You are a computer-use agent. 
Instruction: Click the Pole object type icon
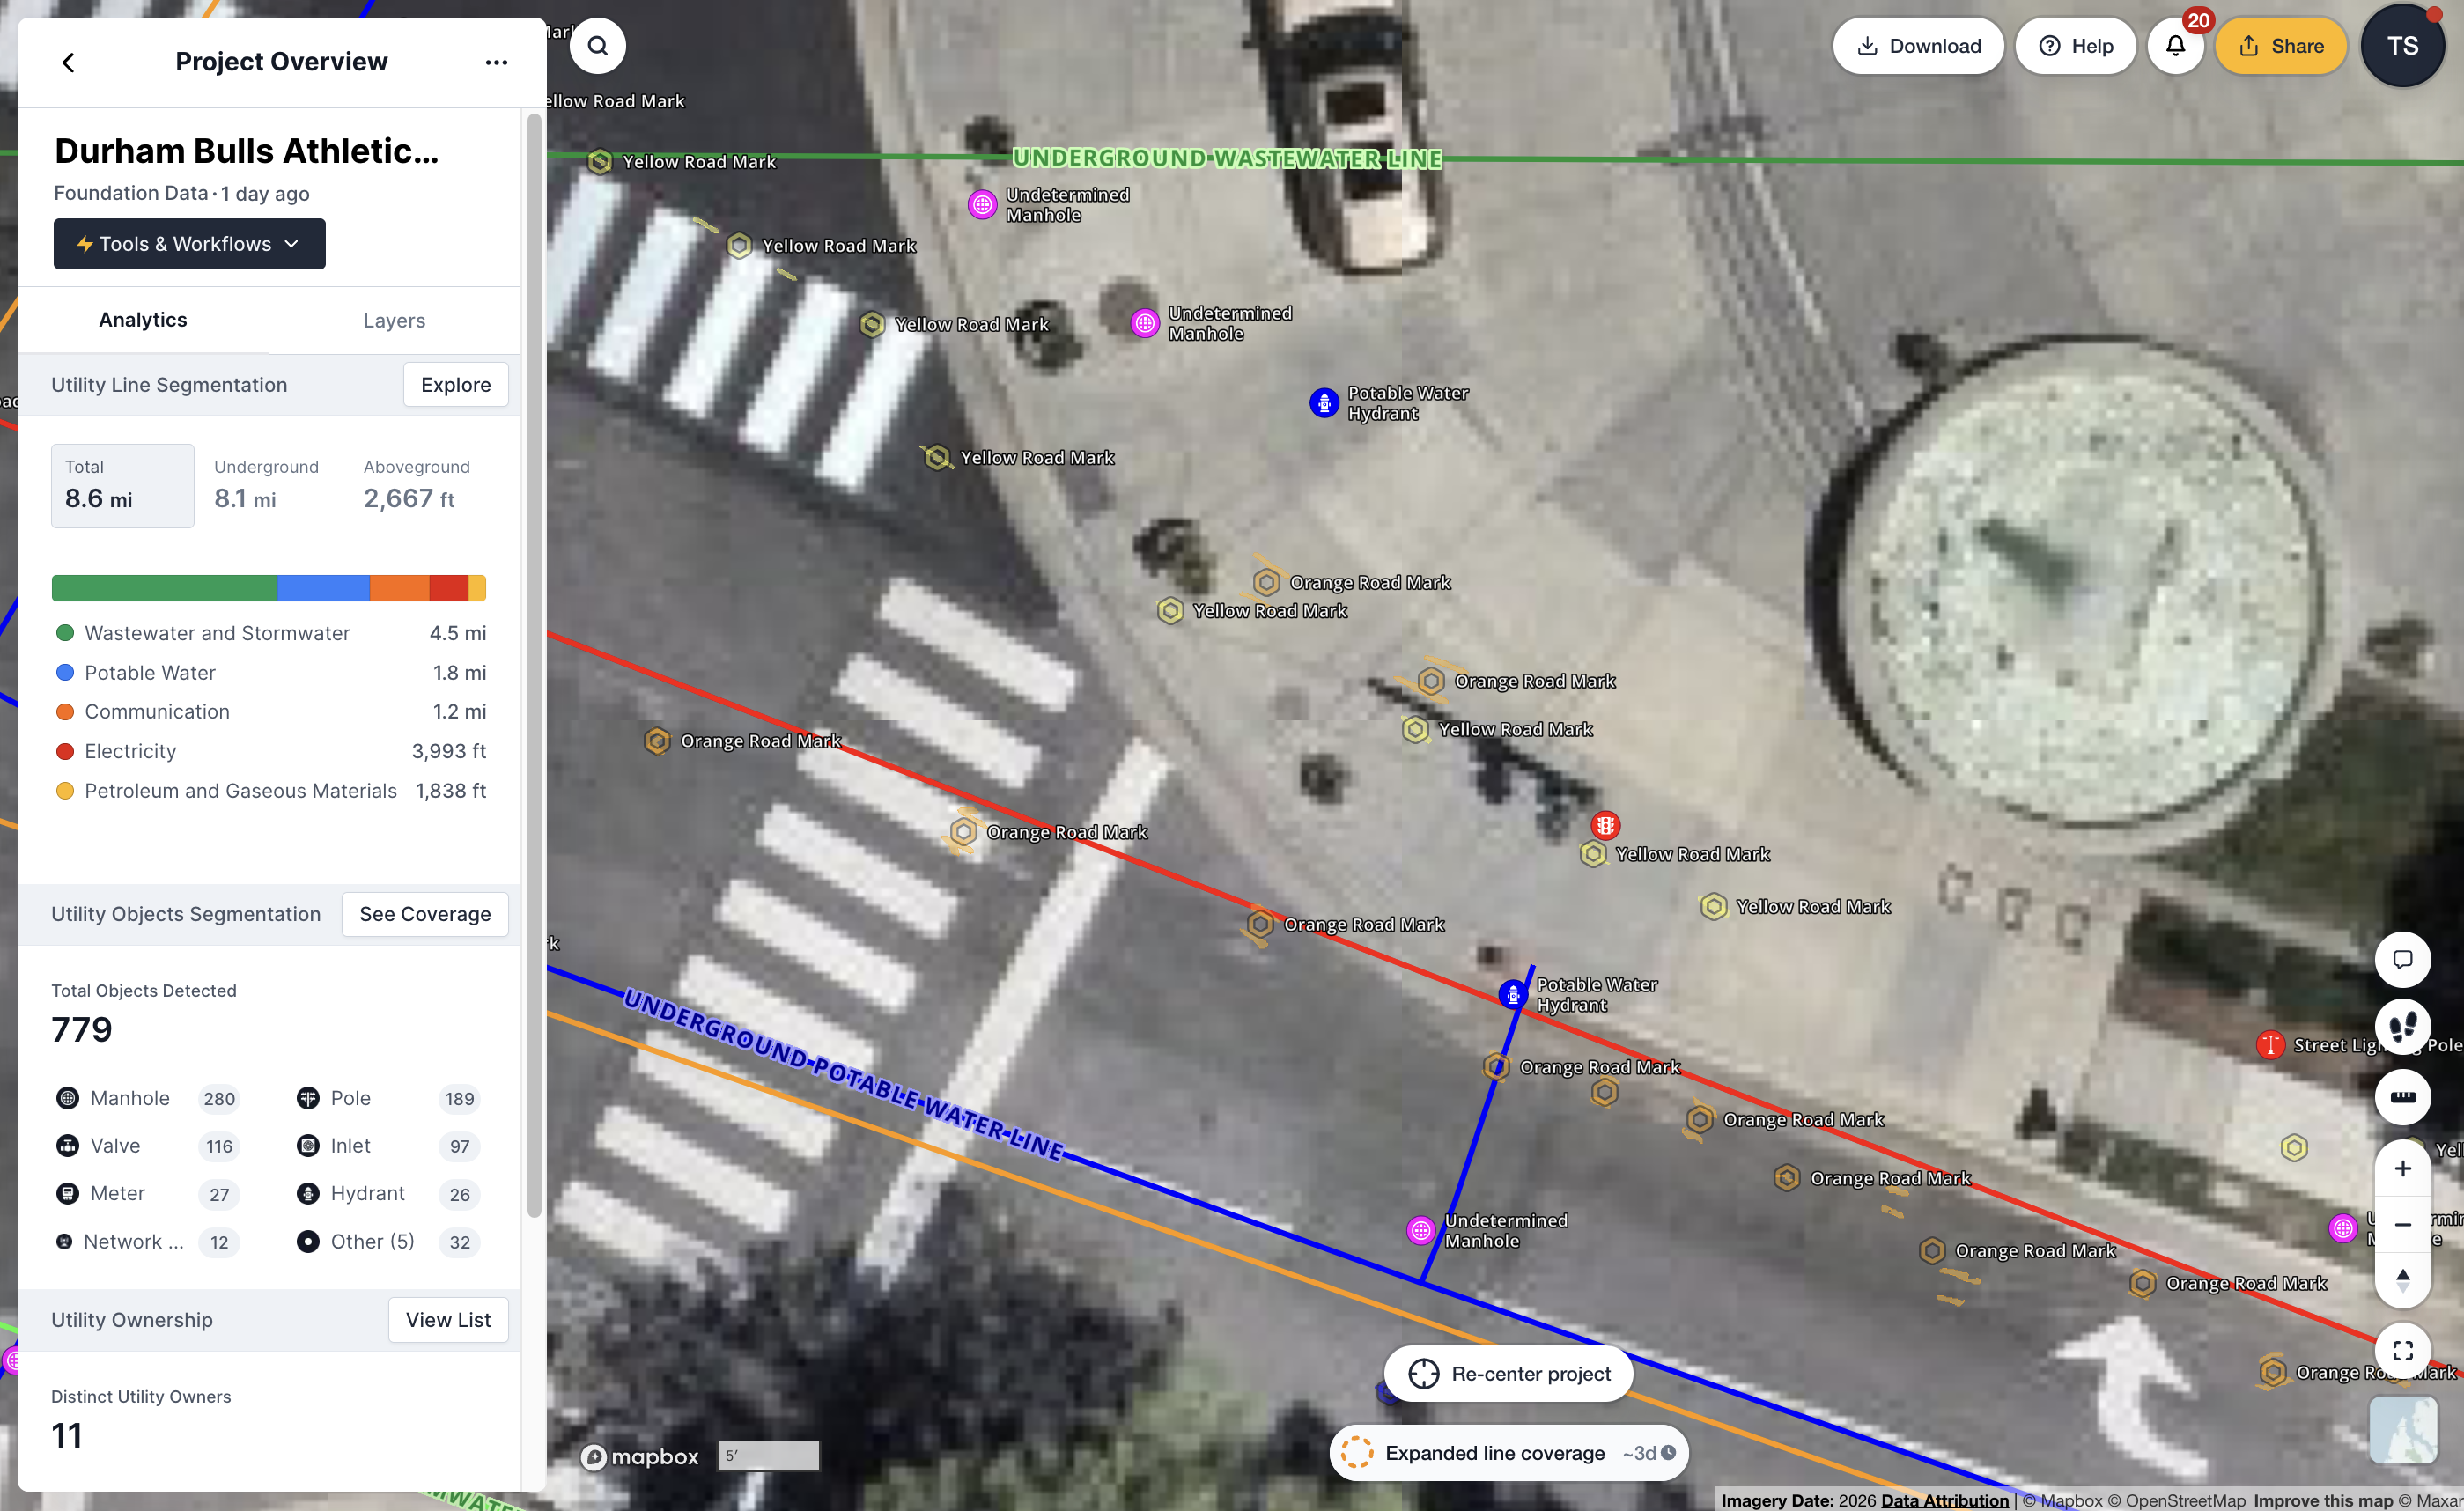308,1098
